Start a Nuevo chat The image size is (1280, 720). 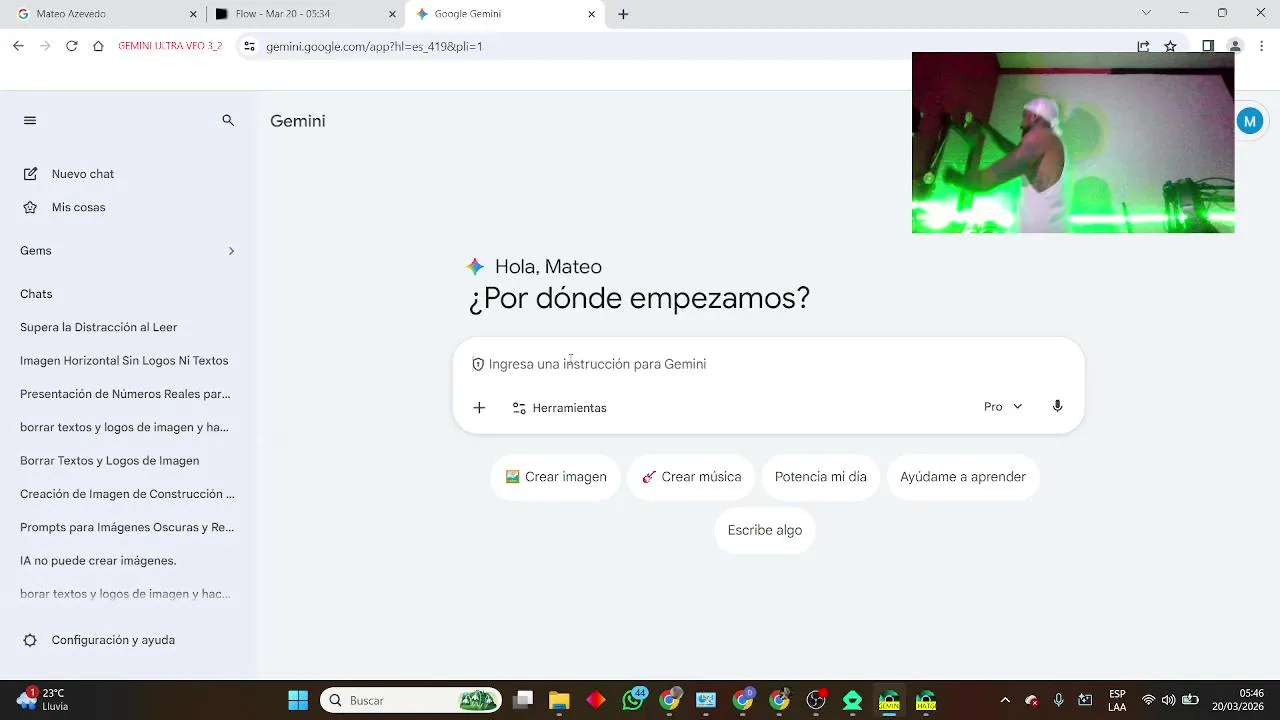(68, 174)
